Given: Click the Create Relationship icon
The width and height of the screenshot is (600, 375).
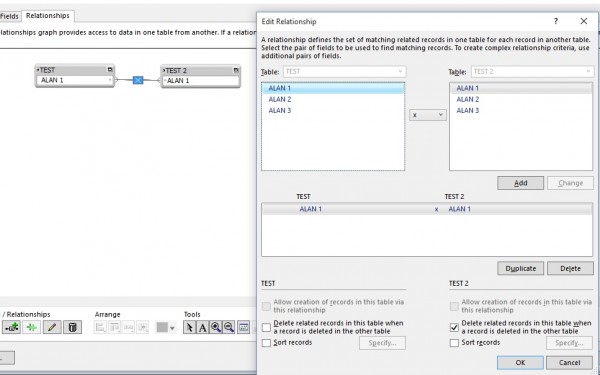Looking at the screenshot, I should click(11, 328).
